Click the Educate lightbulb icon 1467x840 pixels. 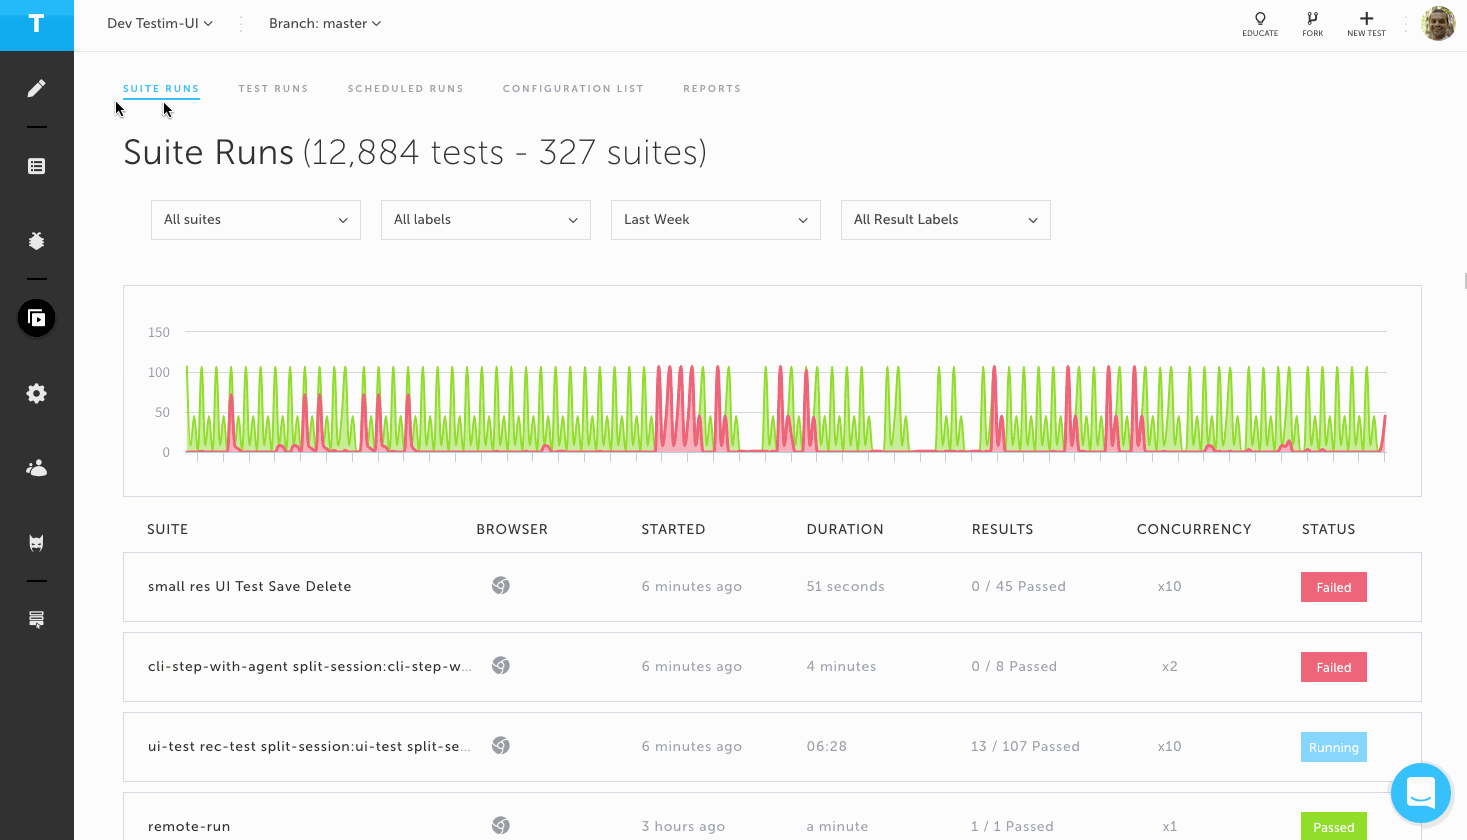pyautogui.click(x=1260, y=24)
